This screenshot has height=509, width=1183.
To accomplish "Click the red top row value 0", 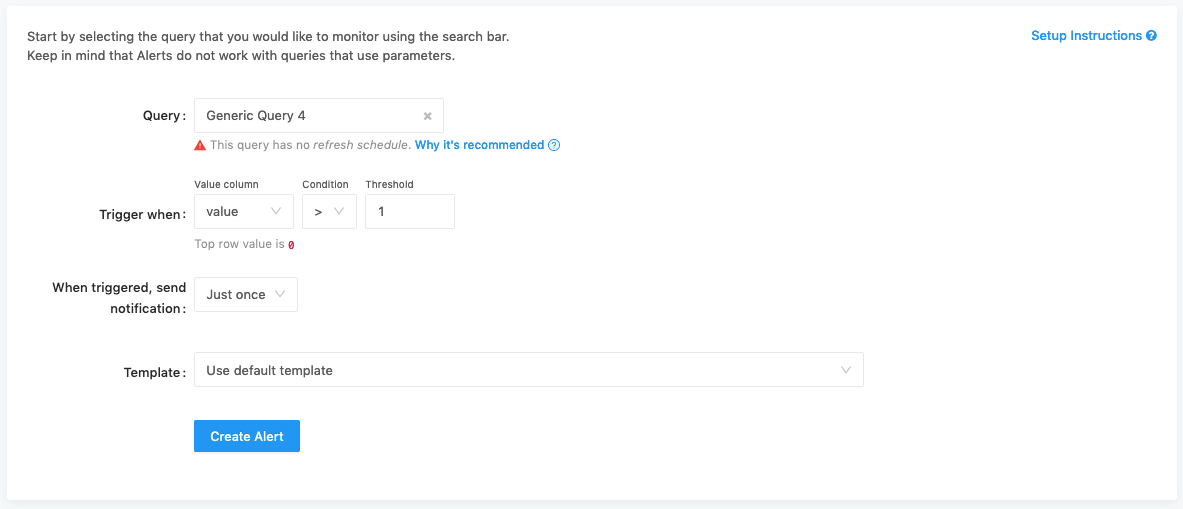I will click(291, 245).
